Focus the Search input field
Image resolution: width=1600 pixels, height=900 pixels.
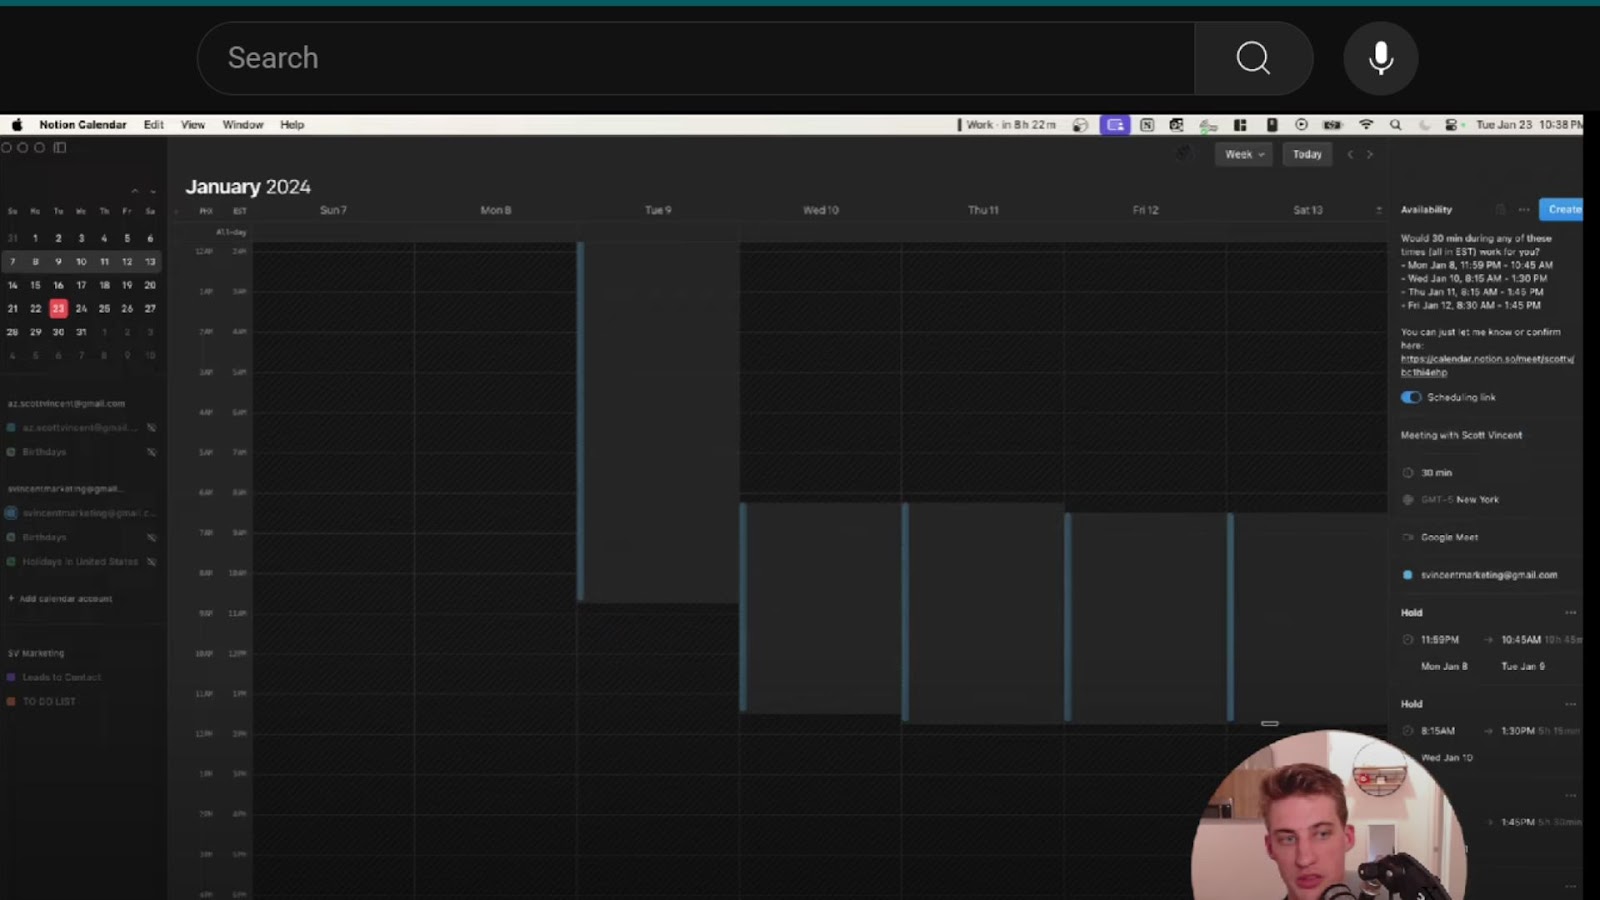coord(696,58)
